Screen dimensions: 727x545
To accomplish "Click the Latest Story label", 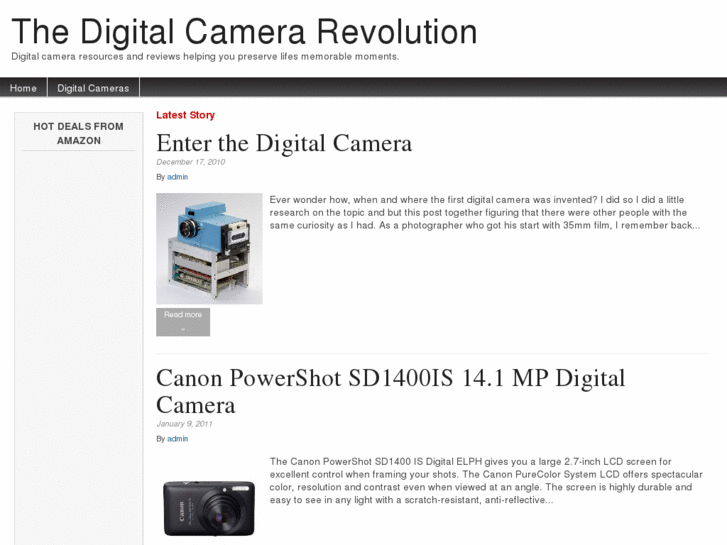I will point(185,115).
